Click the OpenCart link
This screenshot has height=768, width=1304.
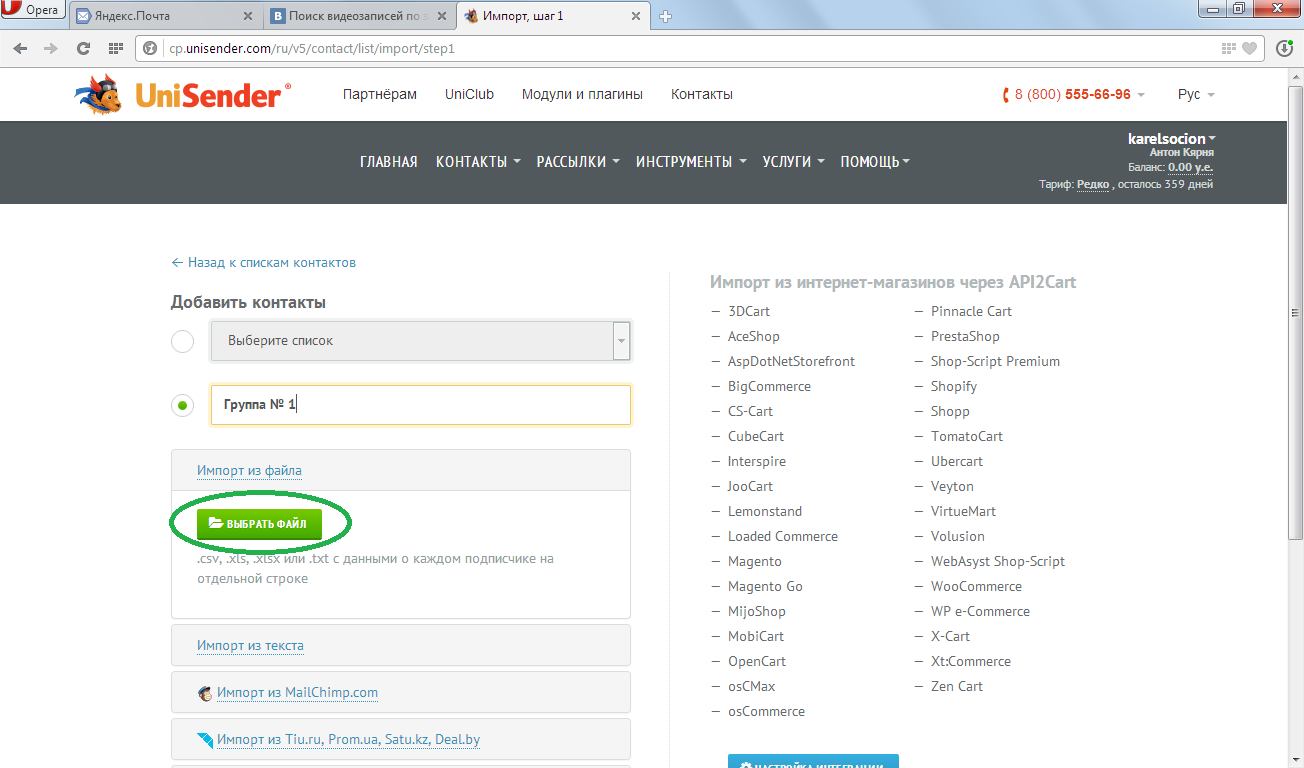click(x=757, y=661)
